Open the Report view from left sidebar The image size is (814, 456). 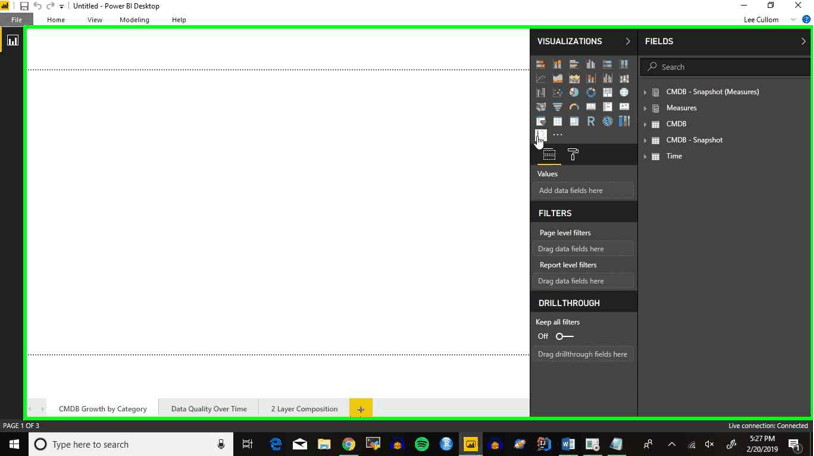(x=12, y=41)
